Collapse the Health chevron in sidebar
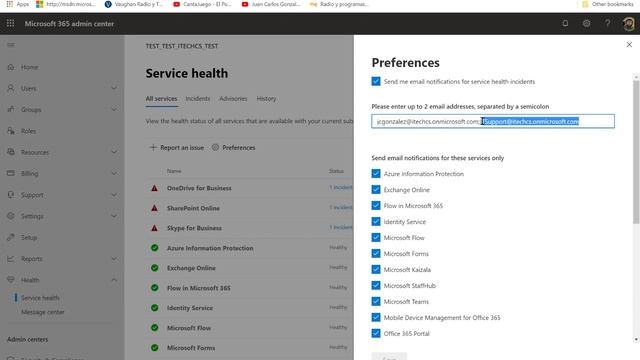640x360 pixels. pyautogui.click(x=114, y=280)
